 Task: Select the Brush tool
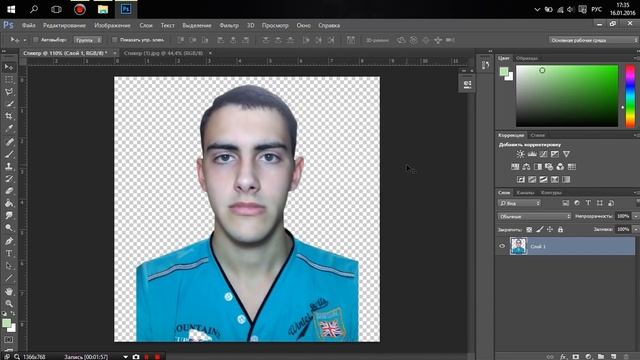click(9, 154)
